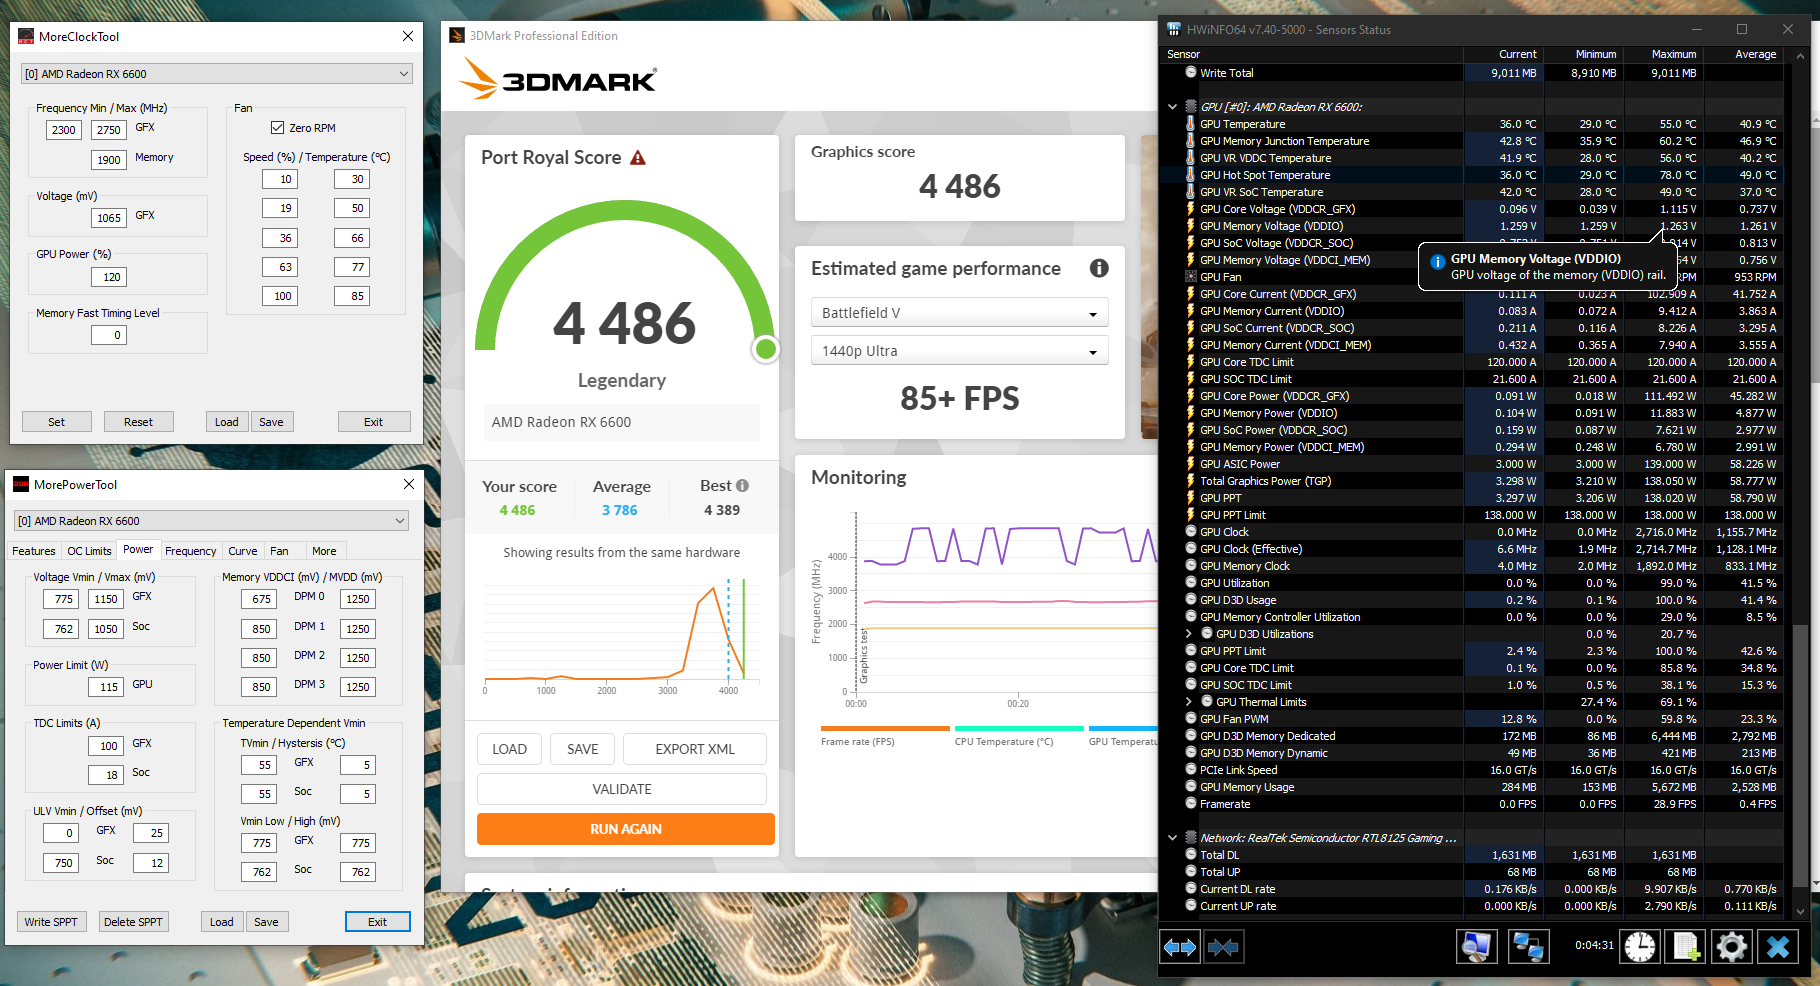This screenshot has height=986, width=1820.
Task: Reset HWiNFO sensor clock timer icon
Action: coord(1640,946)
